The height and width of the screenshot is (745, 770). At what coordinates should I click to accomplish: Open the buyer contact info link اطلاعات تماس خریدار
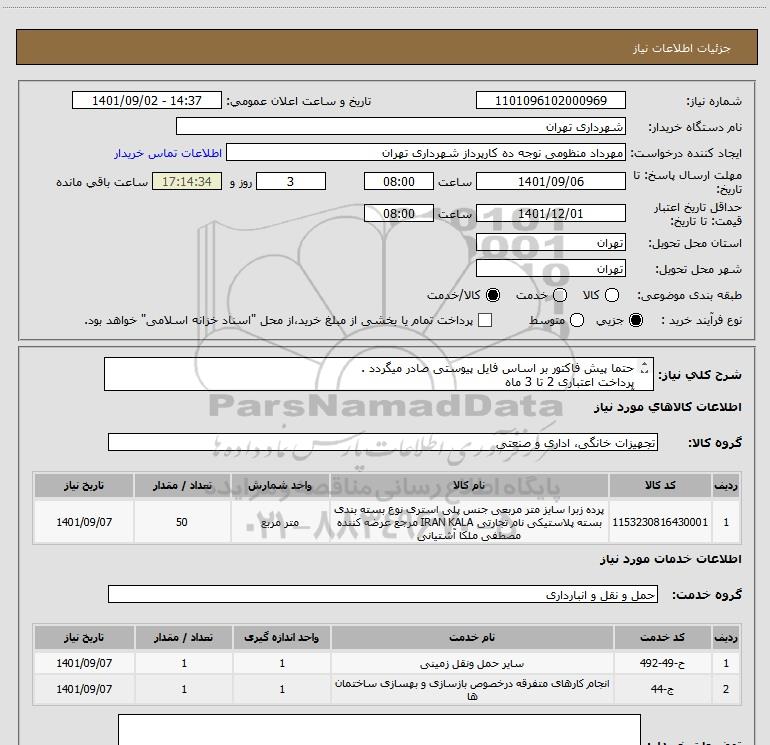(168, 153)
